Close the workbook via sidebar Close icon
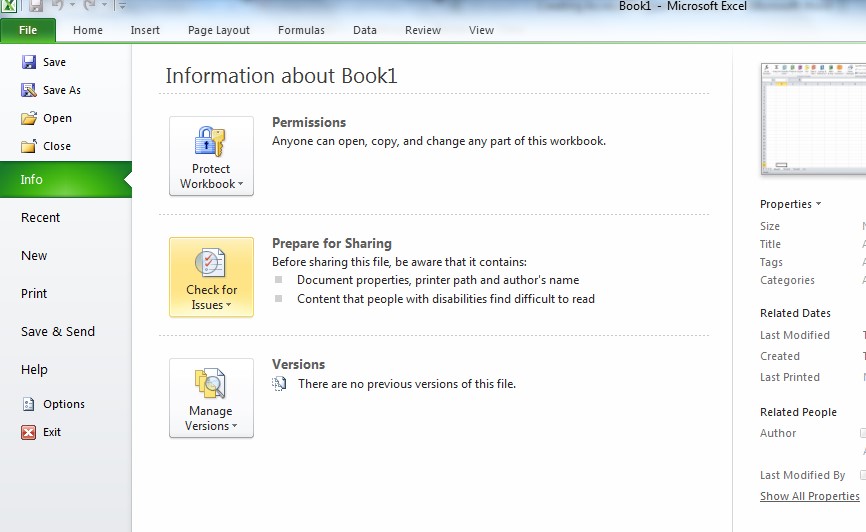The width and height of the screenshot is (866, 532). tap(29, 146)
